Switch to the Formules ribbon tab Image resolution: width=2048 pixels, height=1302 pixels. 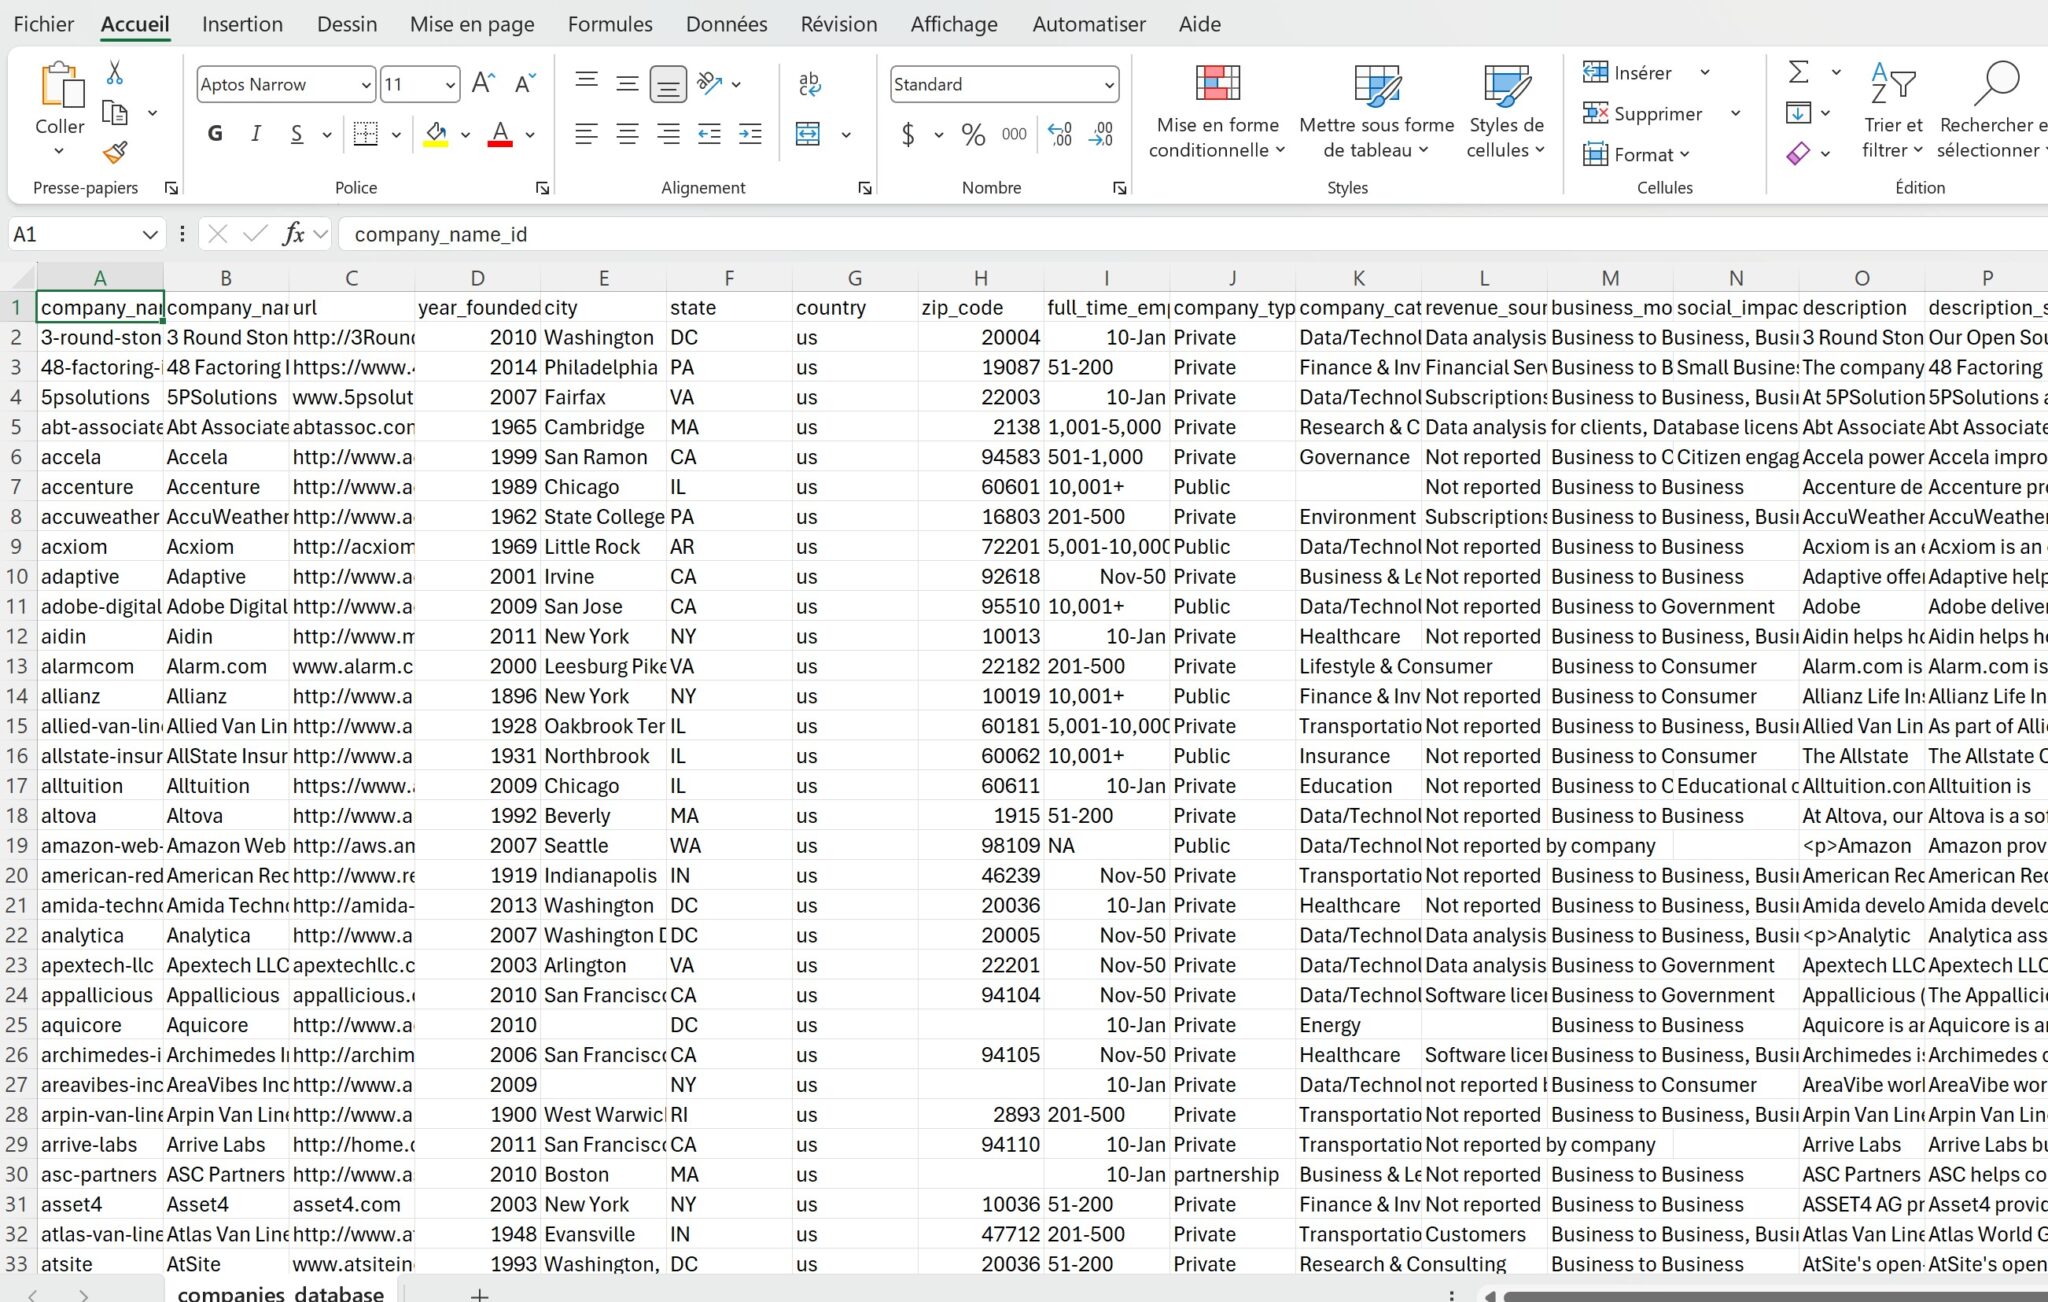click(609, 24)
